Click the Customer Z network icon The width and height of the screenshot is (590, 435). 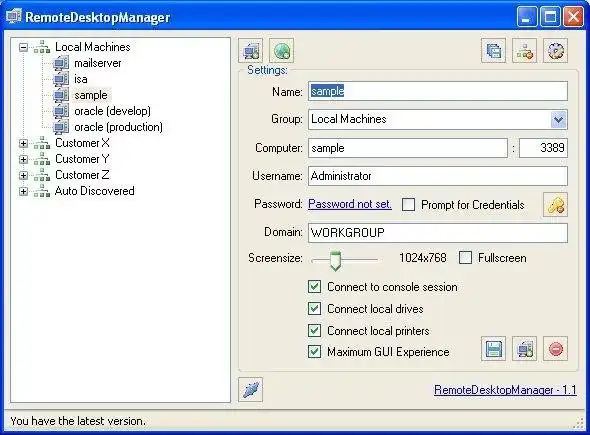pyautogui.click(x=42, y=175)
